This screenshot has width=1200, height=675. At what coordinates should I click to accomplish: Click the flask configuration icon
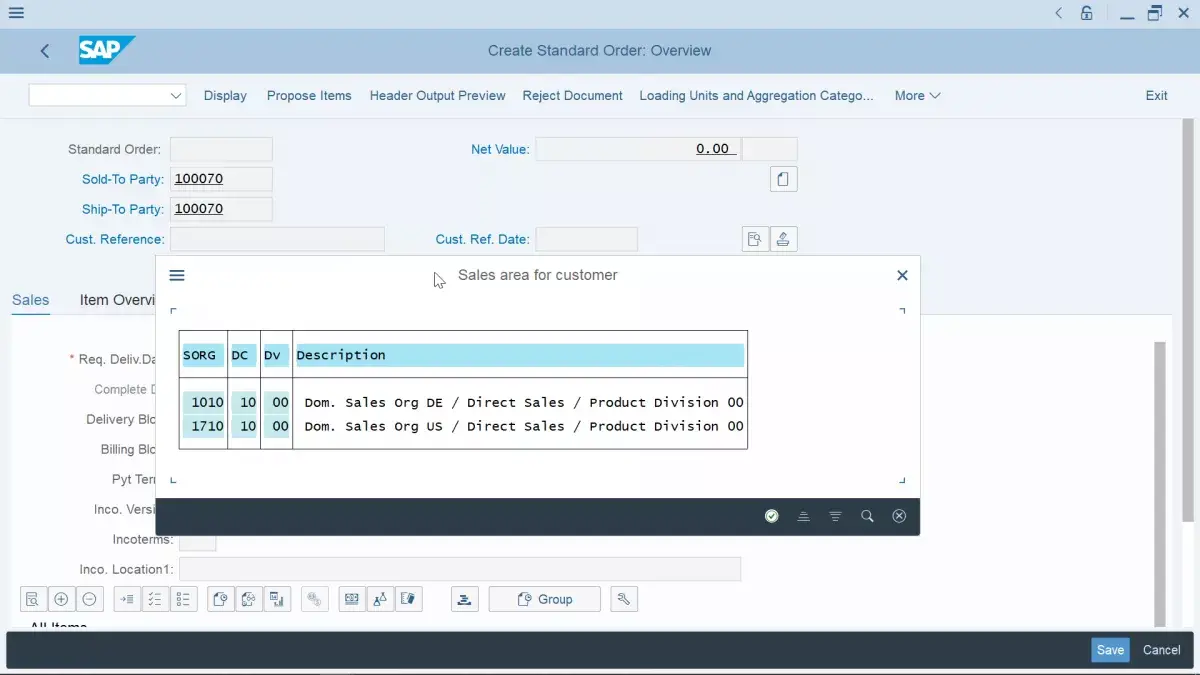380,599
